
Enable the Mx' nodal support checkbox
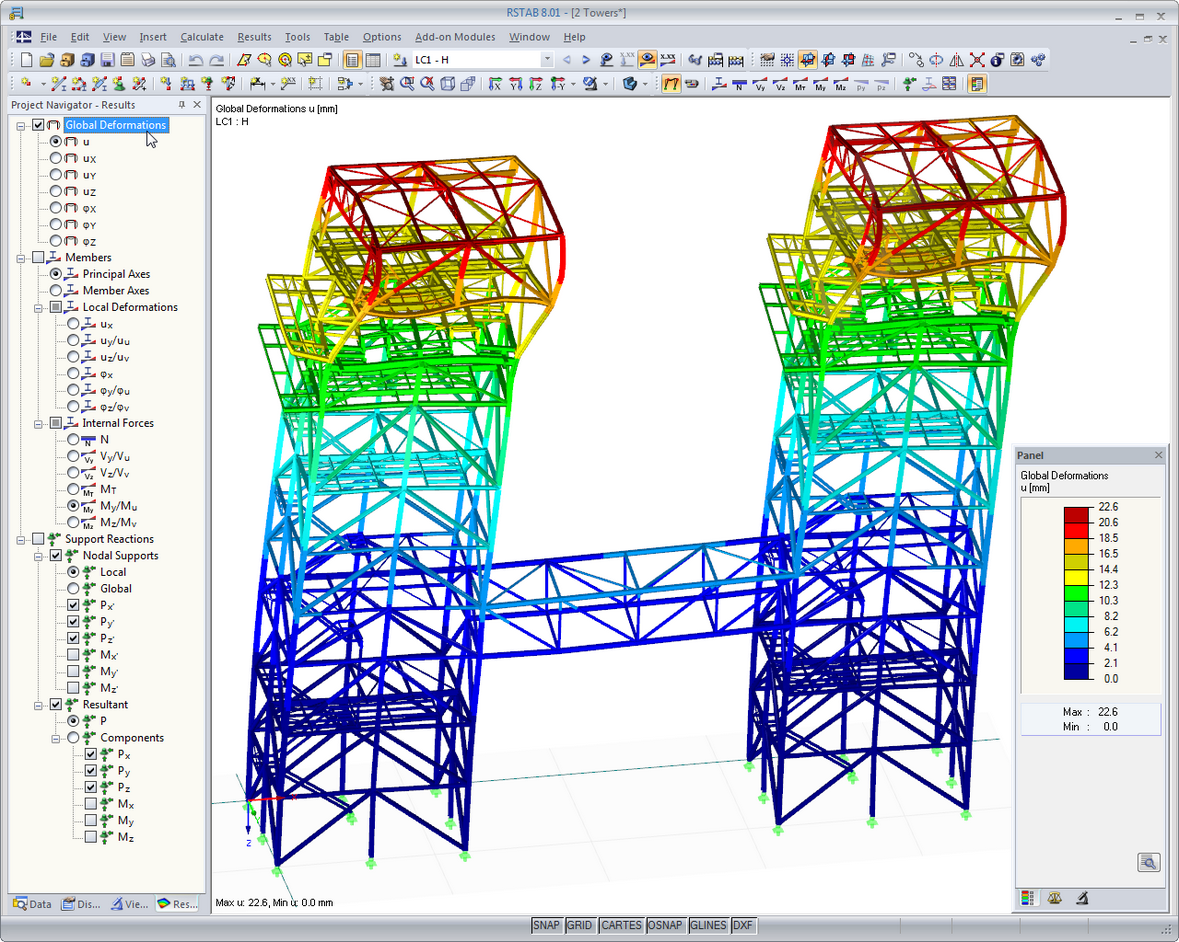pos(74,655)
